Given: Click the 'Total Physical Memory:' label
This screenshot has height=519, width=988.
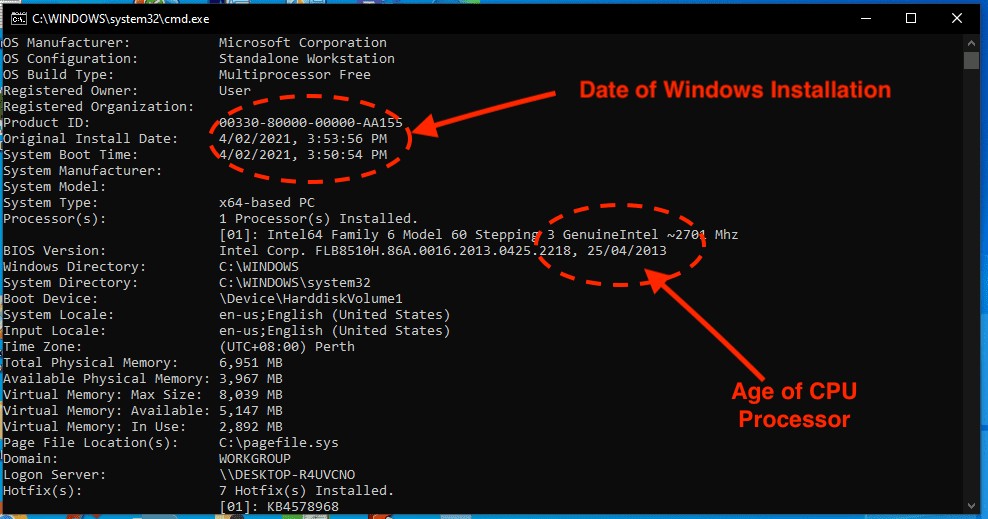Looking at the screenshot, I should 90,363.
